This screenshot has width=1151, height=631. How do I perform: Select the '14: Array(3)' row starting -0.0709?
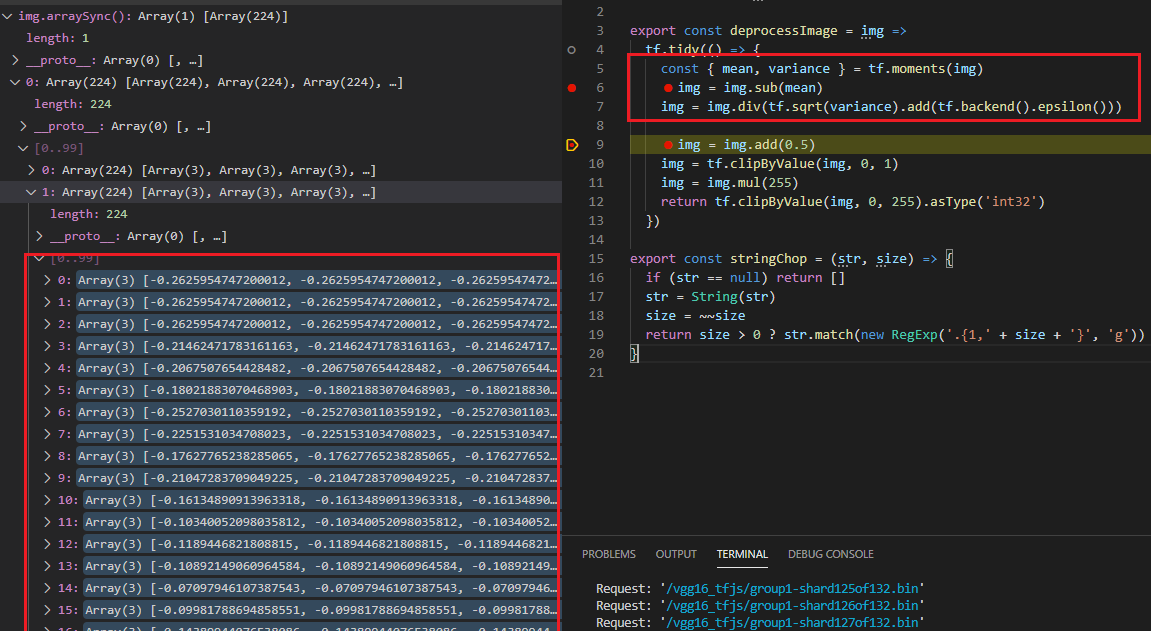tap(281, 588)
